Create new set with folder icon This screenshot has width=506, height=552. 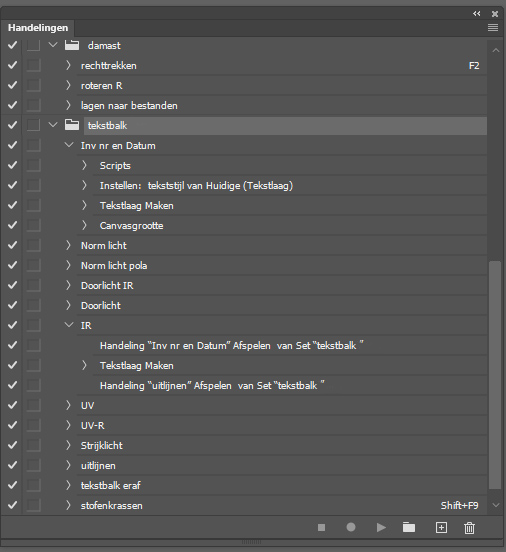409,527
